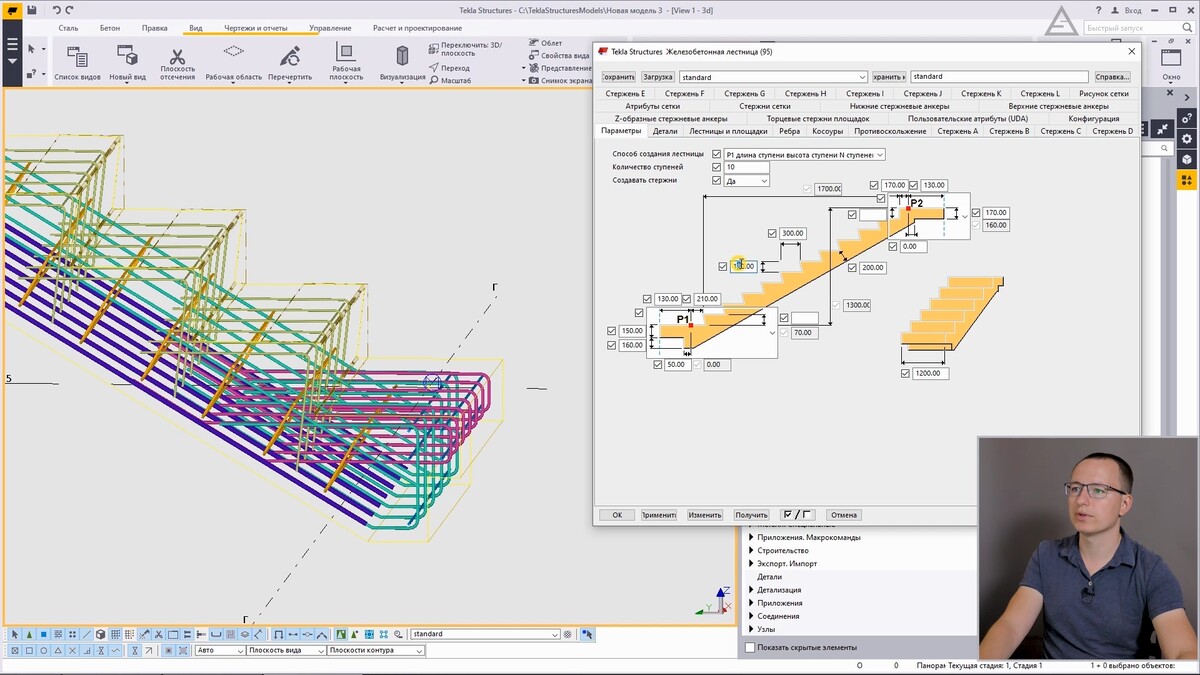Click the 1700.00 dimension input field

click(827, 188)
